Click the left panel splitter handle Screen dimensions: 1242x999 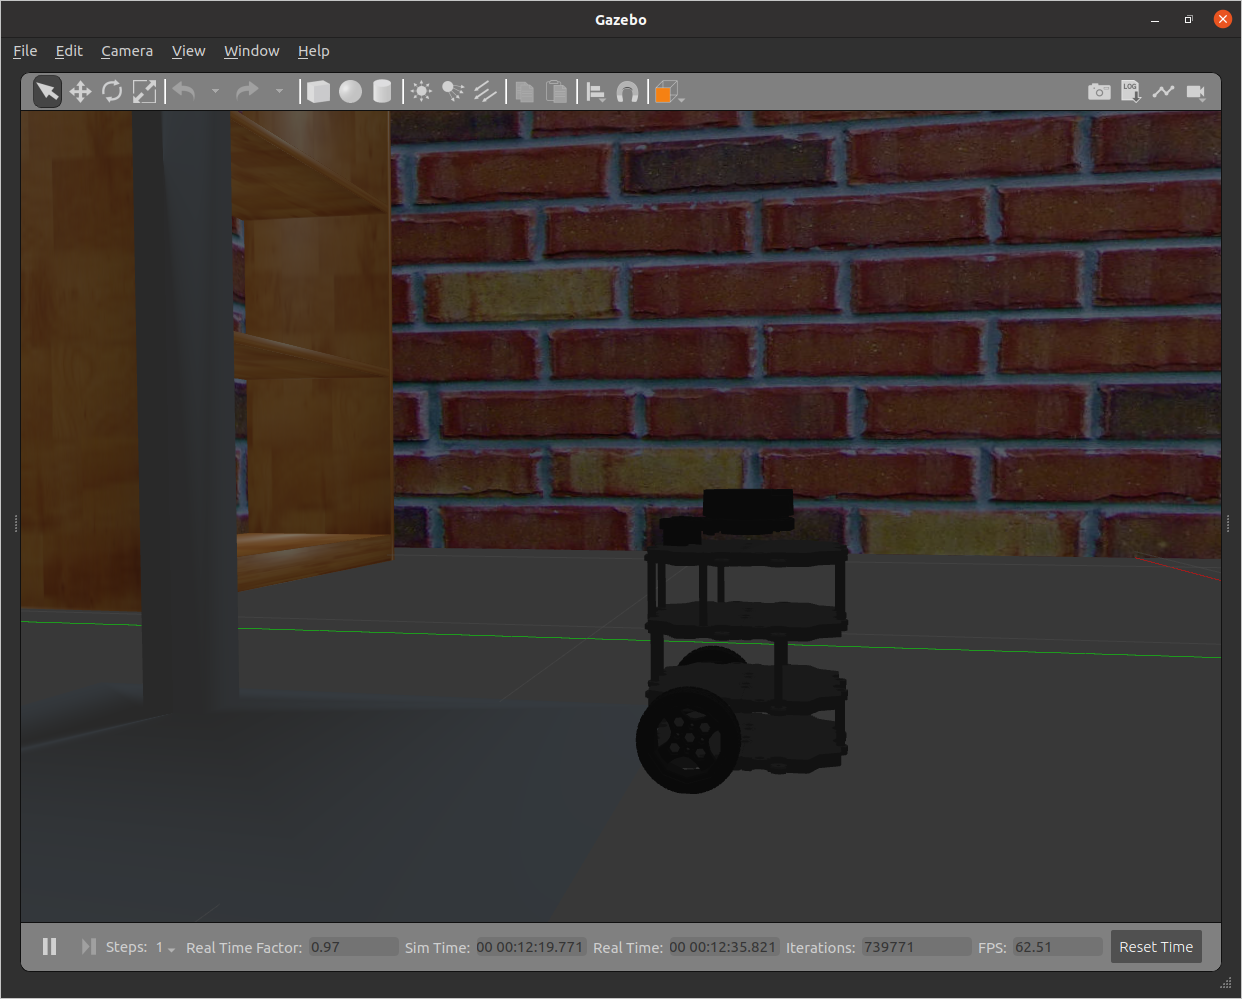click(x=16, y=523)
